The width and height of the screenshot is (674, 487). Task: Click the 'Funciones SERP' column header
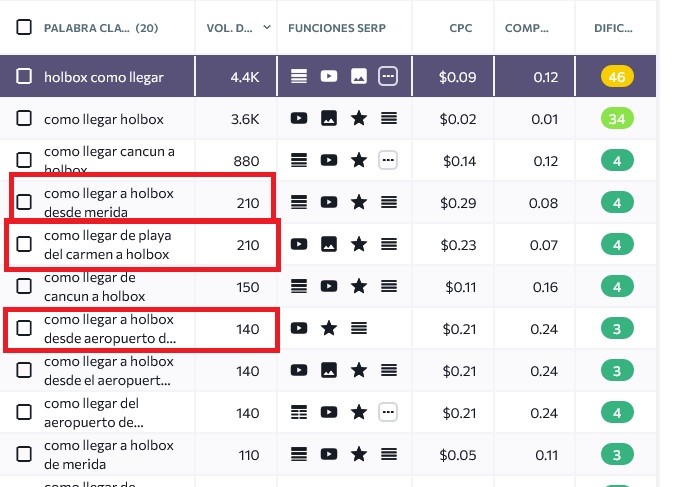click(336, 27)
